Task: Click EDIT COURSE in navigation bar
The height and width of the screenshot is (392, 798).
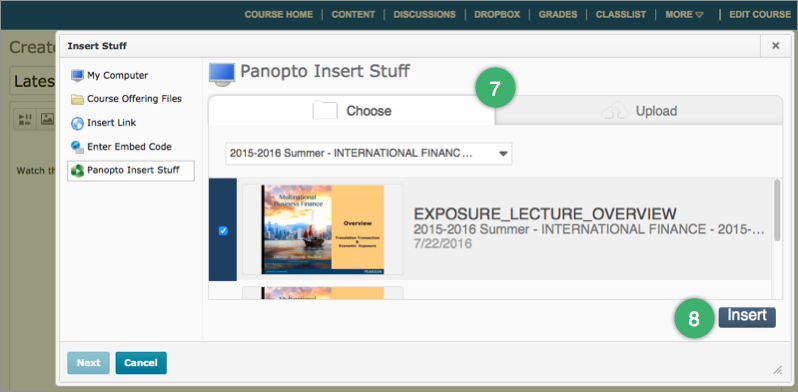Action: pos(760,15)
